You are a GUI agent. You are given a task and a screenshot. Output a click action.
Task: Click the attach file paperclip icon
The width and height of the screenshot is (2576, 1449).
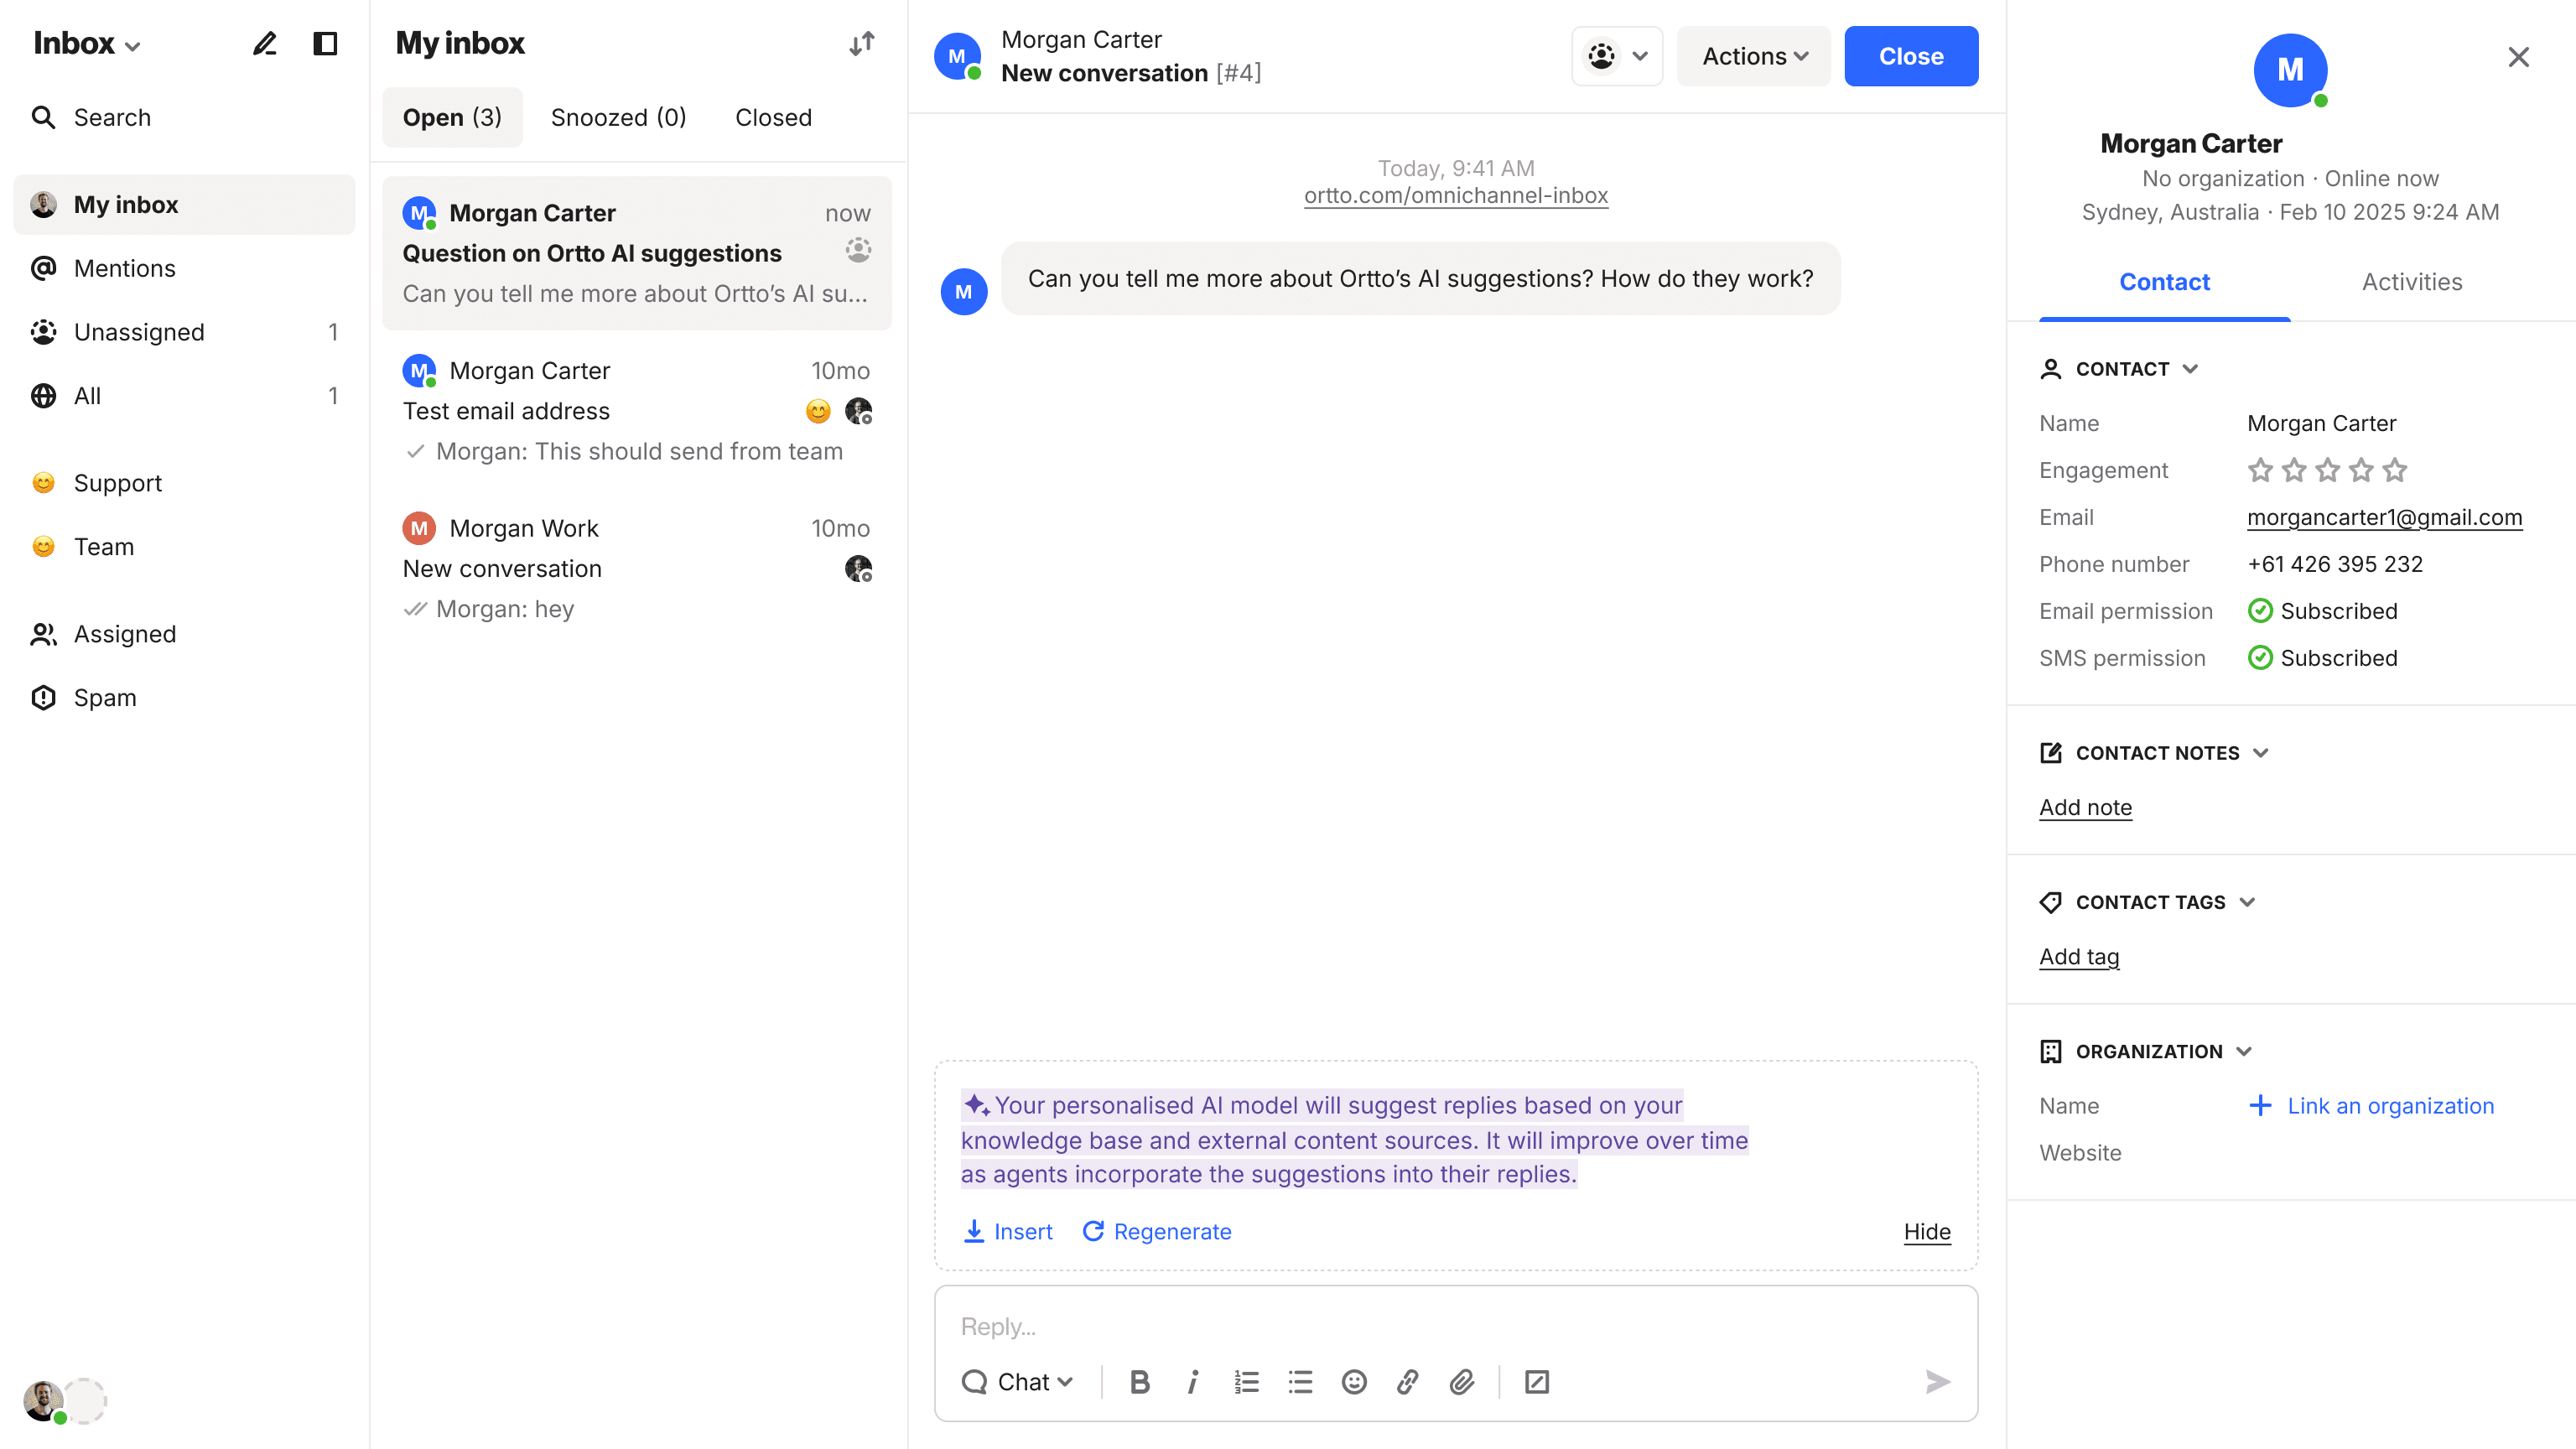(1461, 1381)
